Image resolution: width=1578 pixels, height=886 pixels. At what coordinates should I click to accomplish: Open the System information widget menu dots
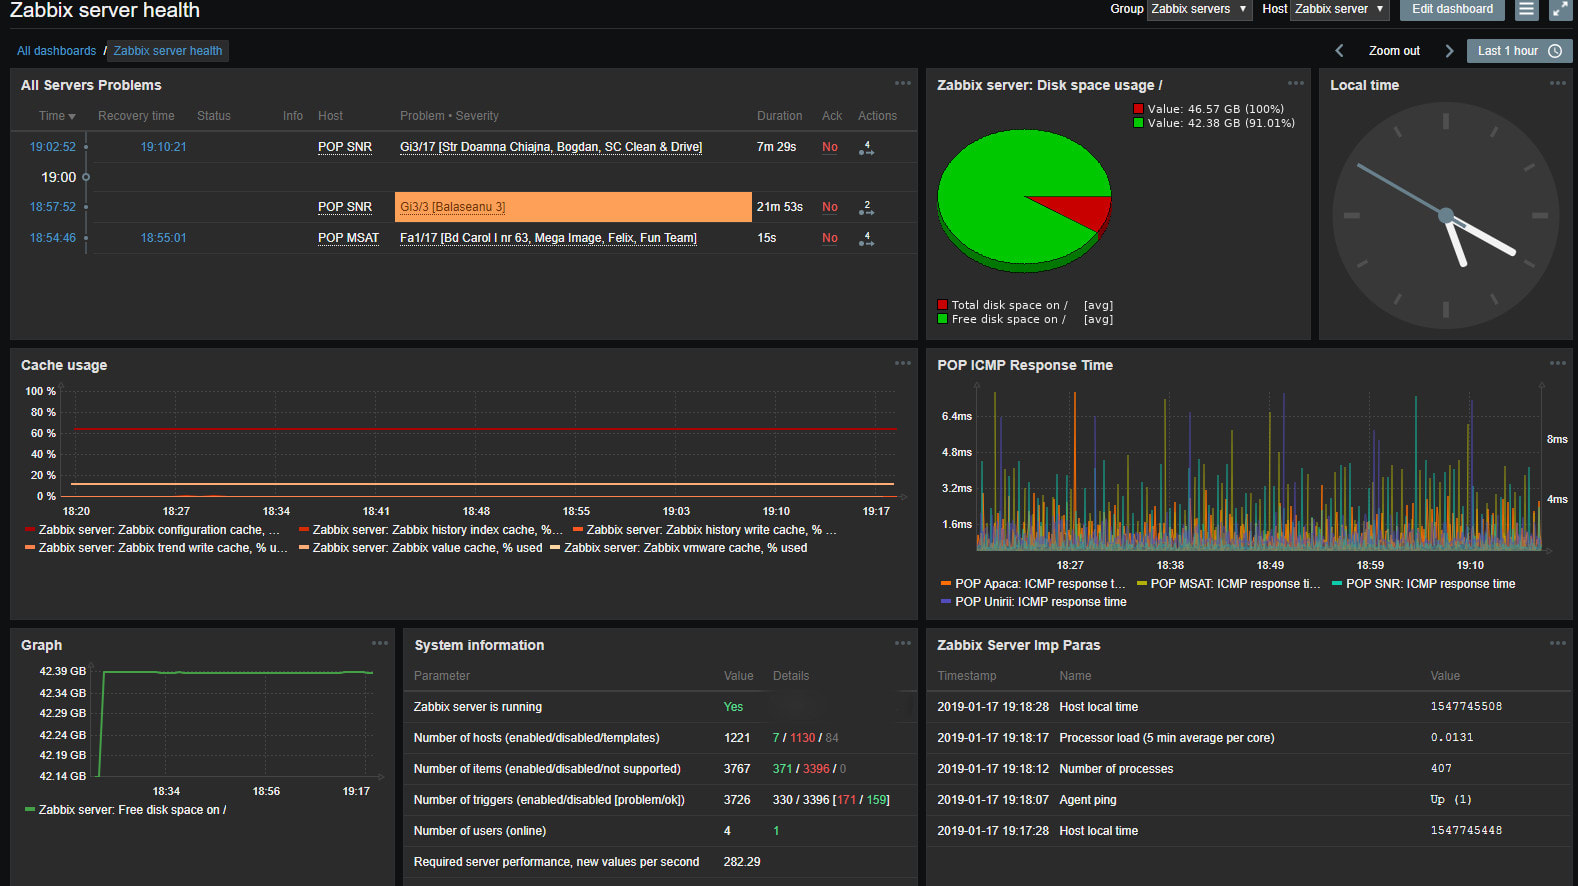click(902, 644)
